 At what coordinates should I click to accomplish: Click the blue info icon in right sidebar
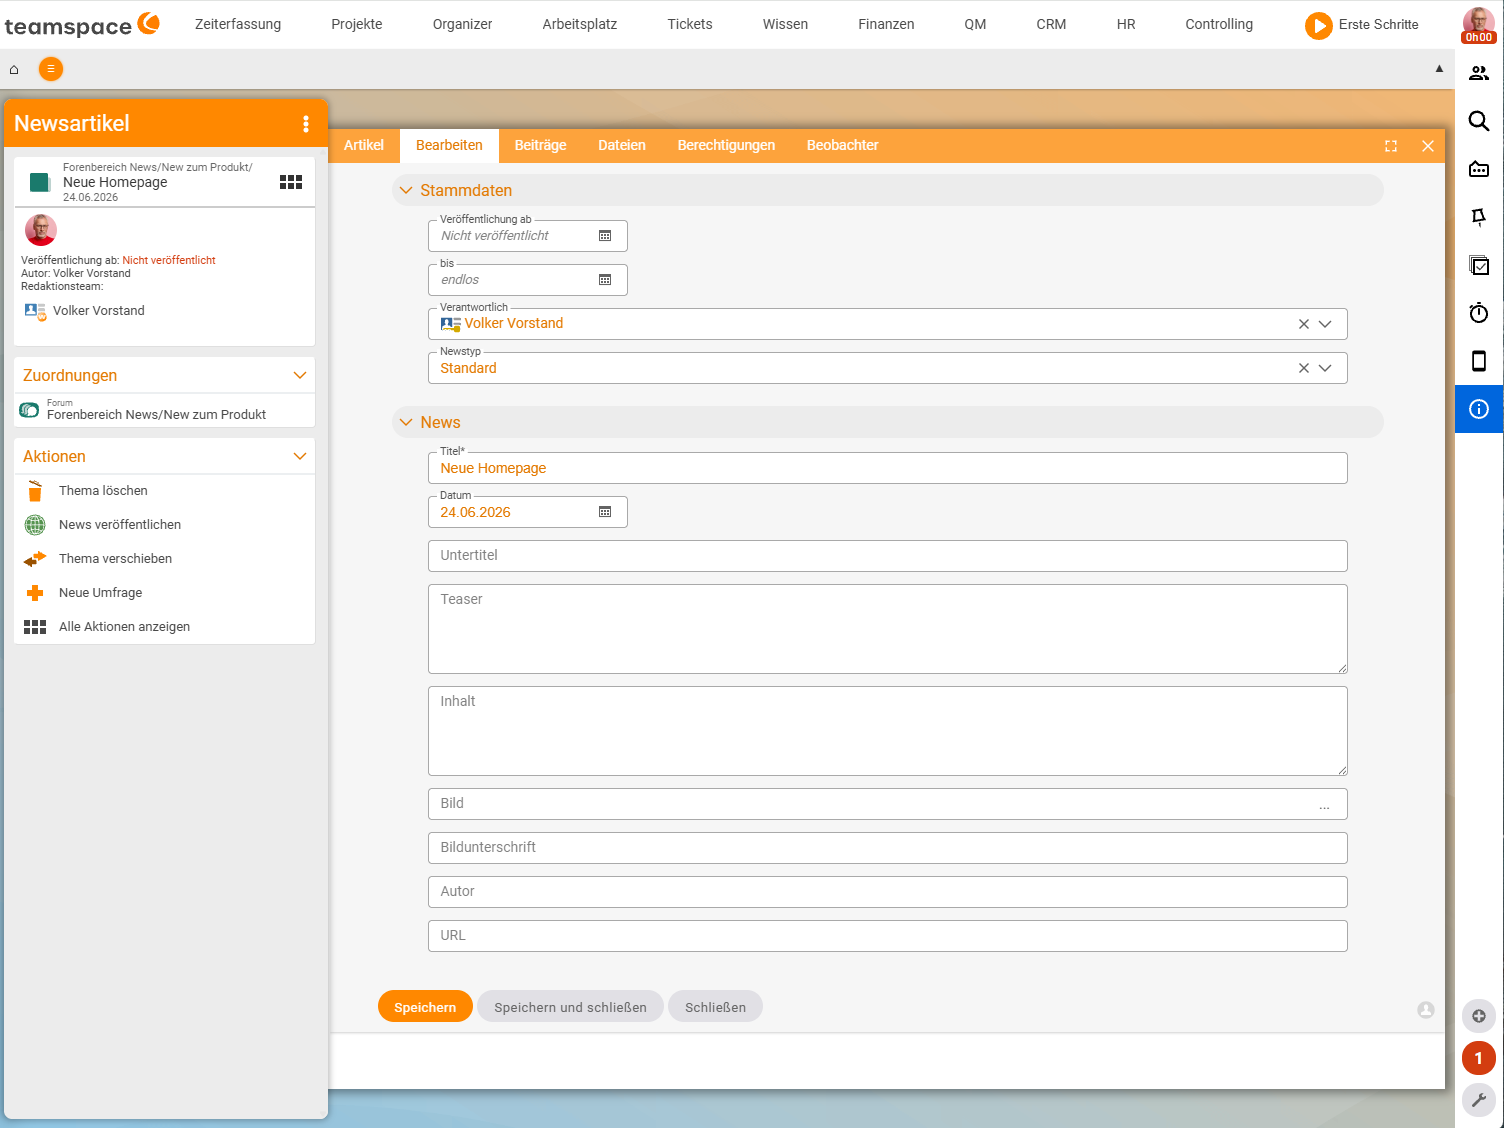point(1479,409)
